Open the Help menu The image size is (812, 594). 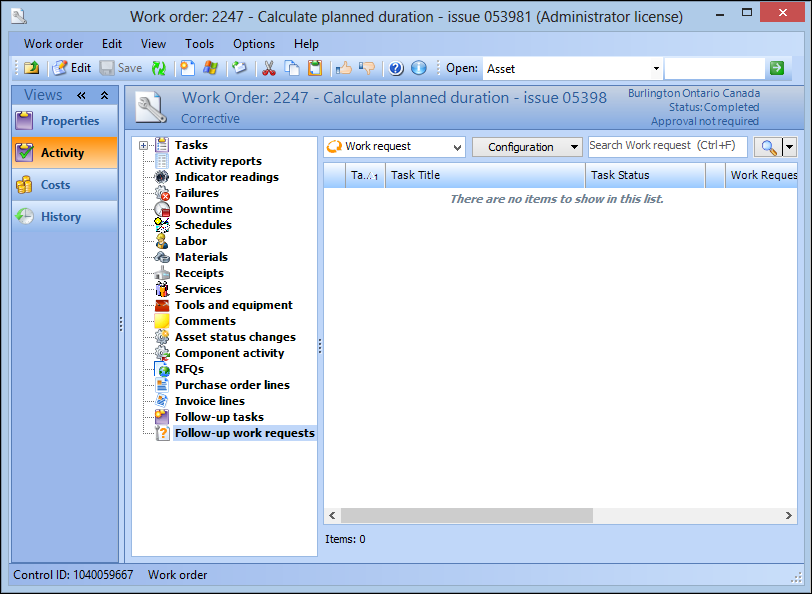tap(306, 44)
